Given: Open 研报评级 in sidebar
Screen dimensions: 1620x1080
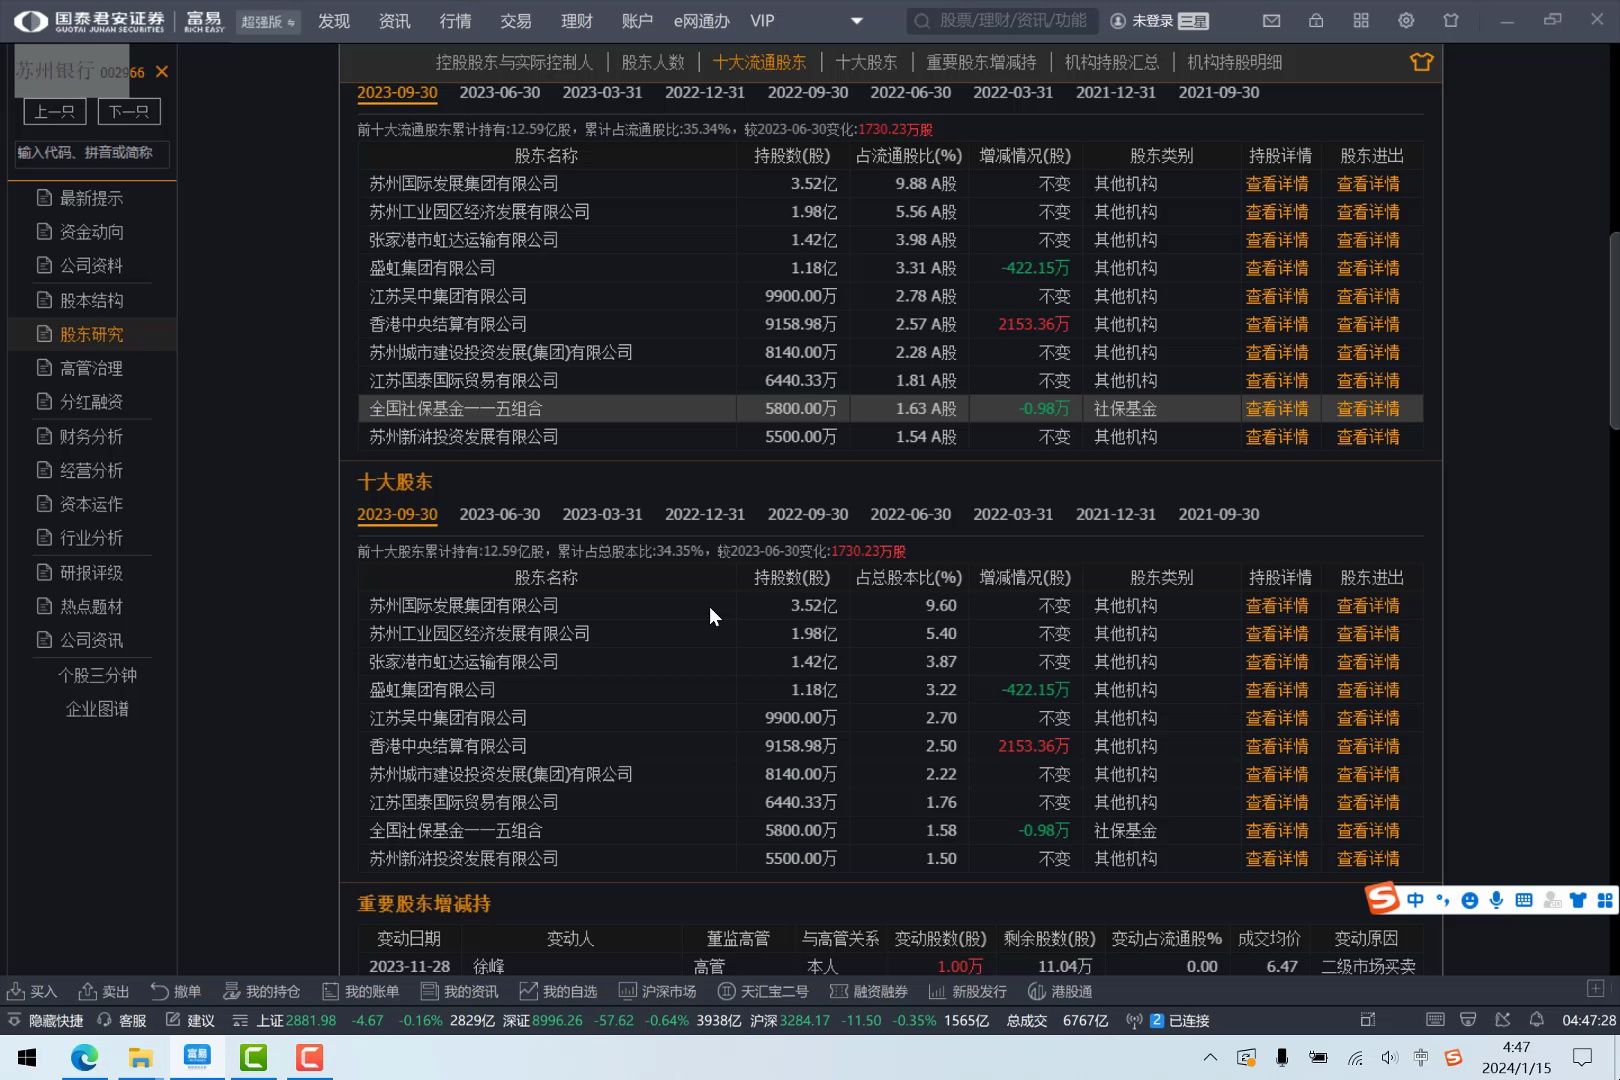Looking at the screenshot, I should coord(91,572).
